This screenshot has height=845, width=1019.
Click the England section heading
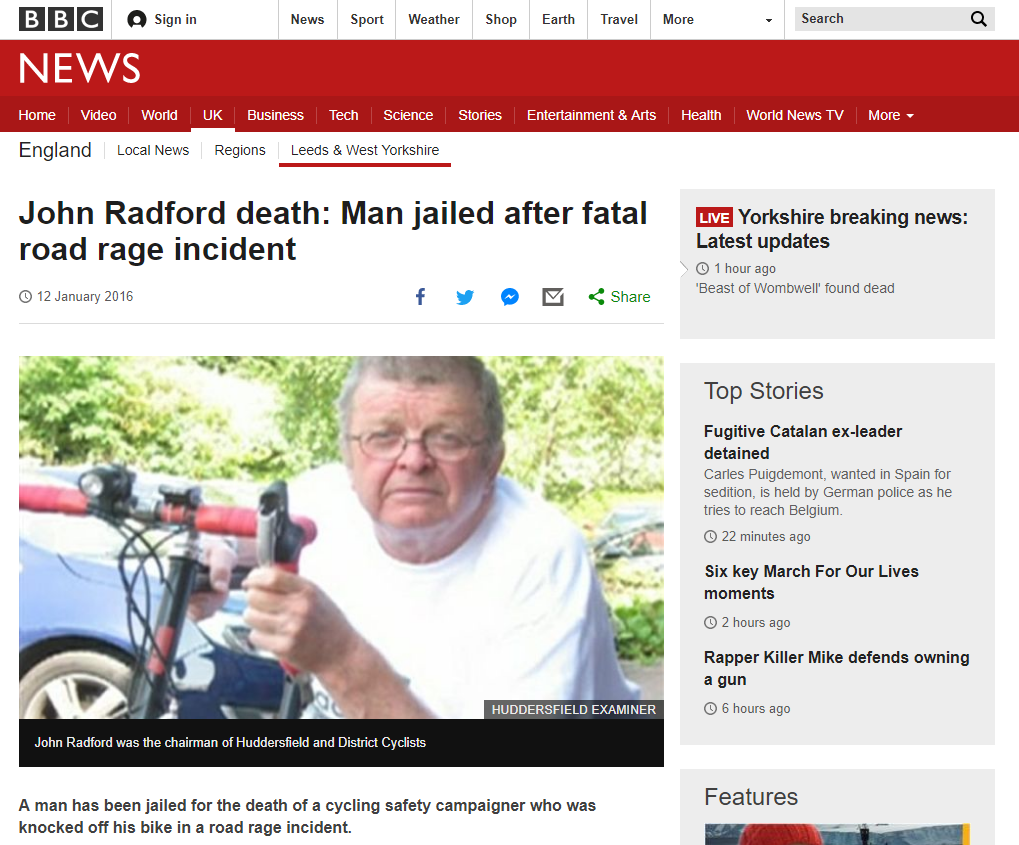tap(55, 150)
